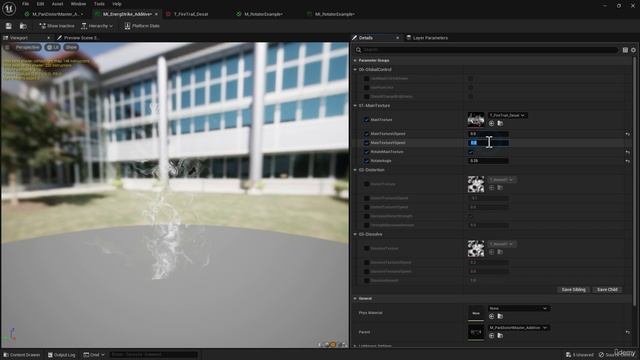Collapse the 03-Dissolve group
640x360 pixels.
pos(355,234)
